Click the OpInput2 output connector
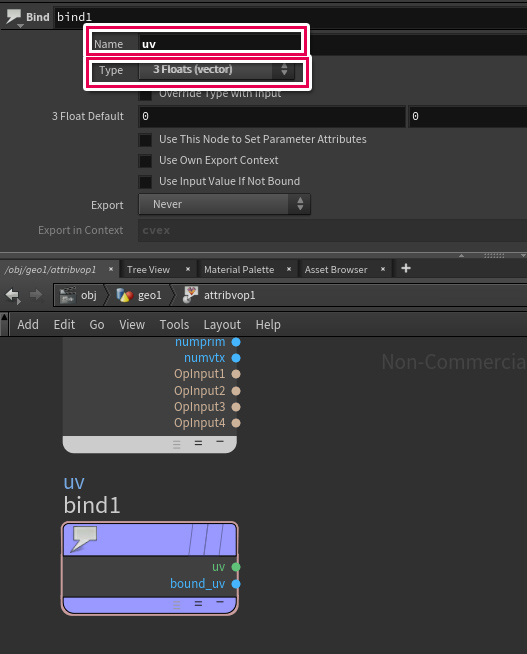Image resolution: width=527 pixels, height=654 pixels. click(x=236, y=391)
